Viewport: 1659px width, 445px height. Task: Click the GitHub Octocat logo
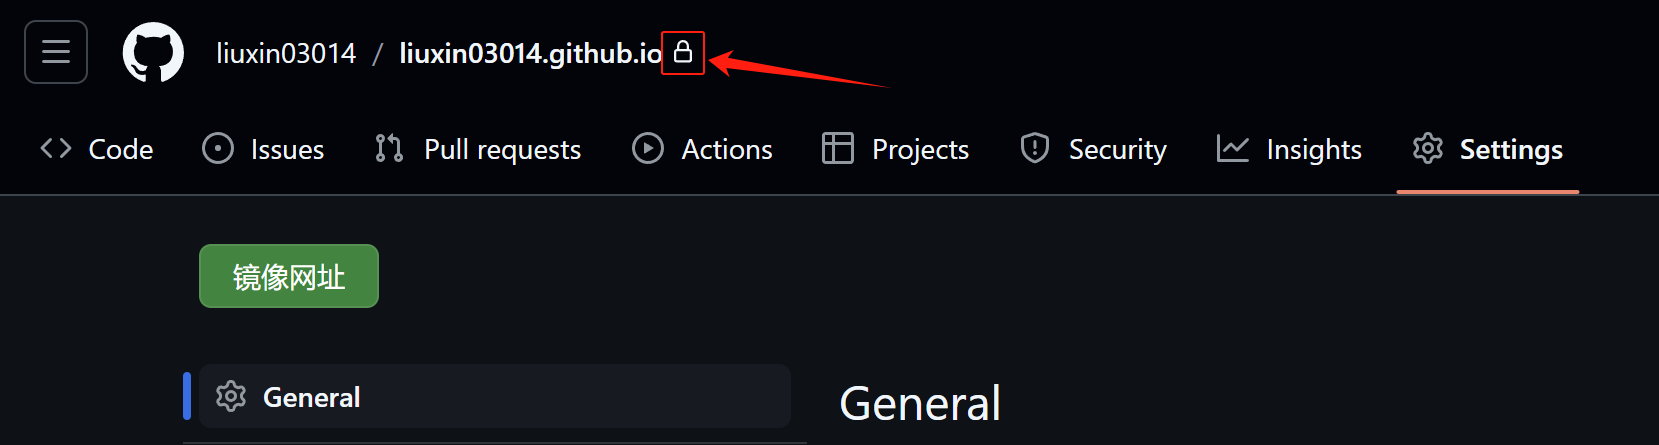point(153,52)
